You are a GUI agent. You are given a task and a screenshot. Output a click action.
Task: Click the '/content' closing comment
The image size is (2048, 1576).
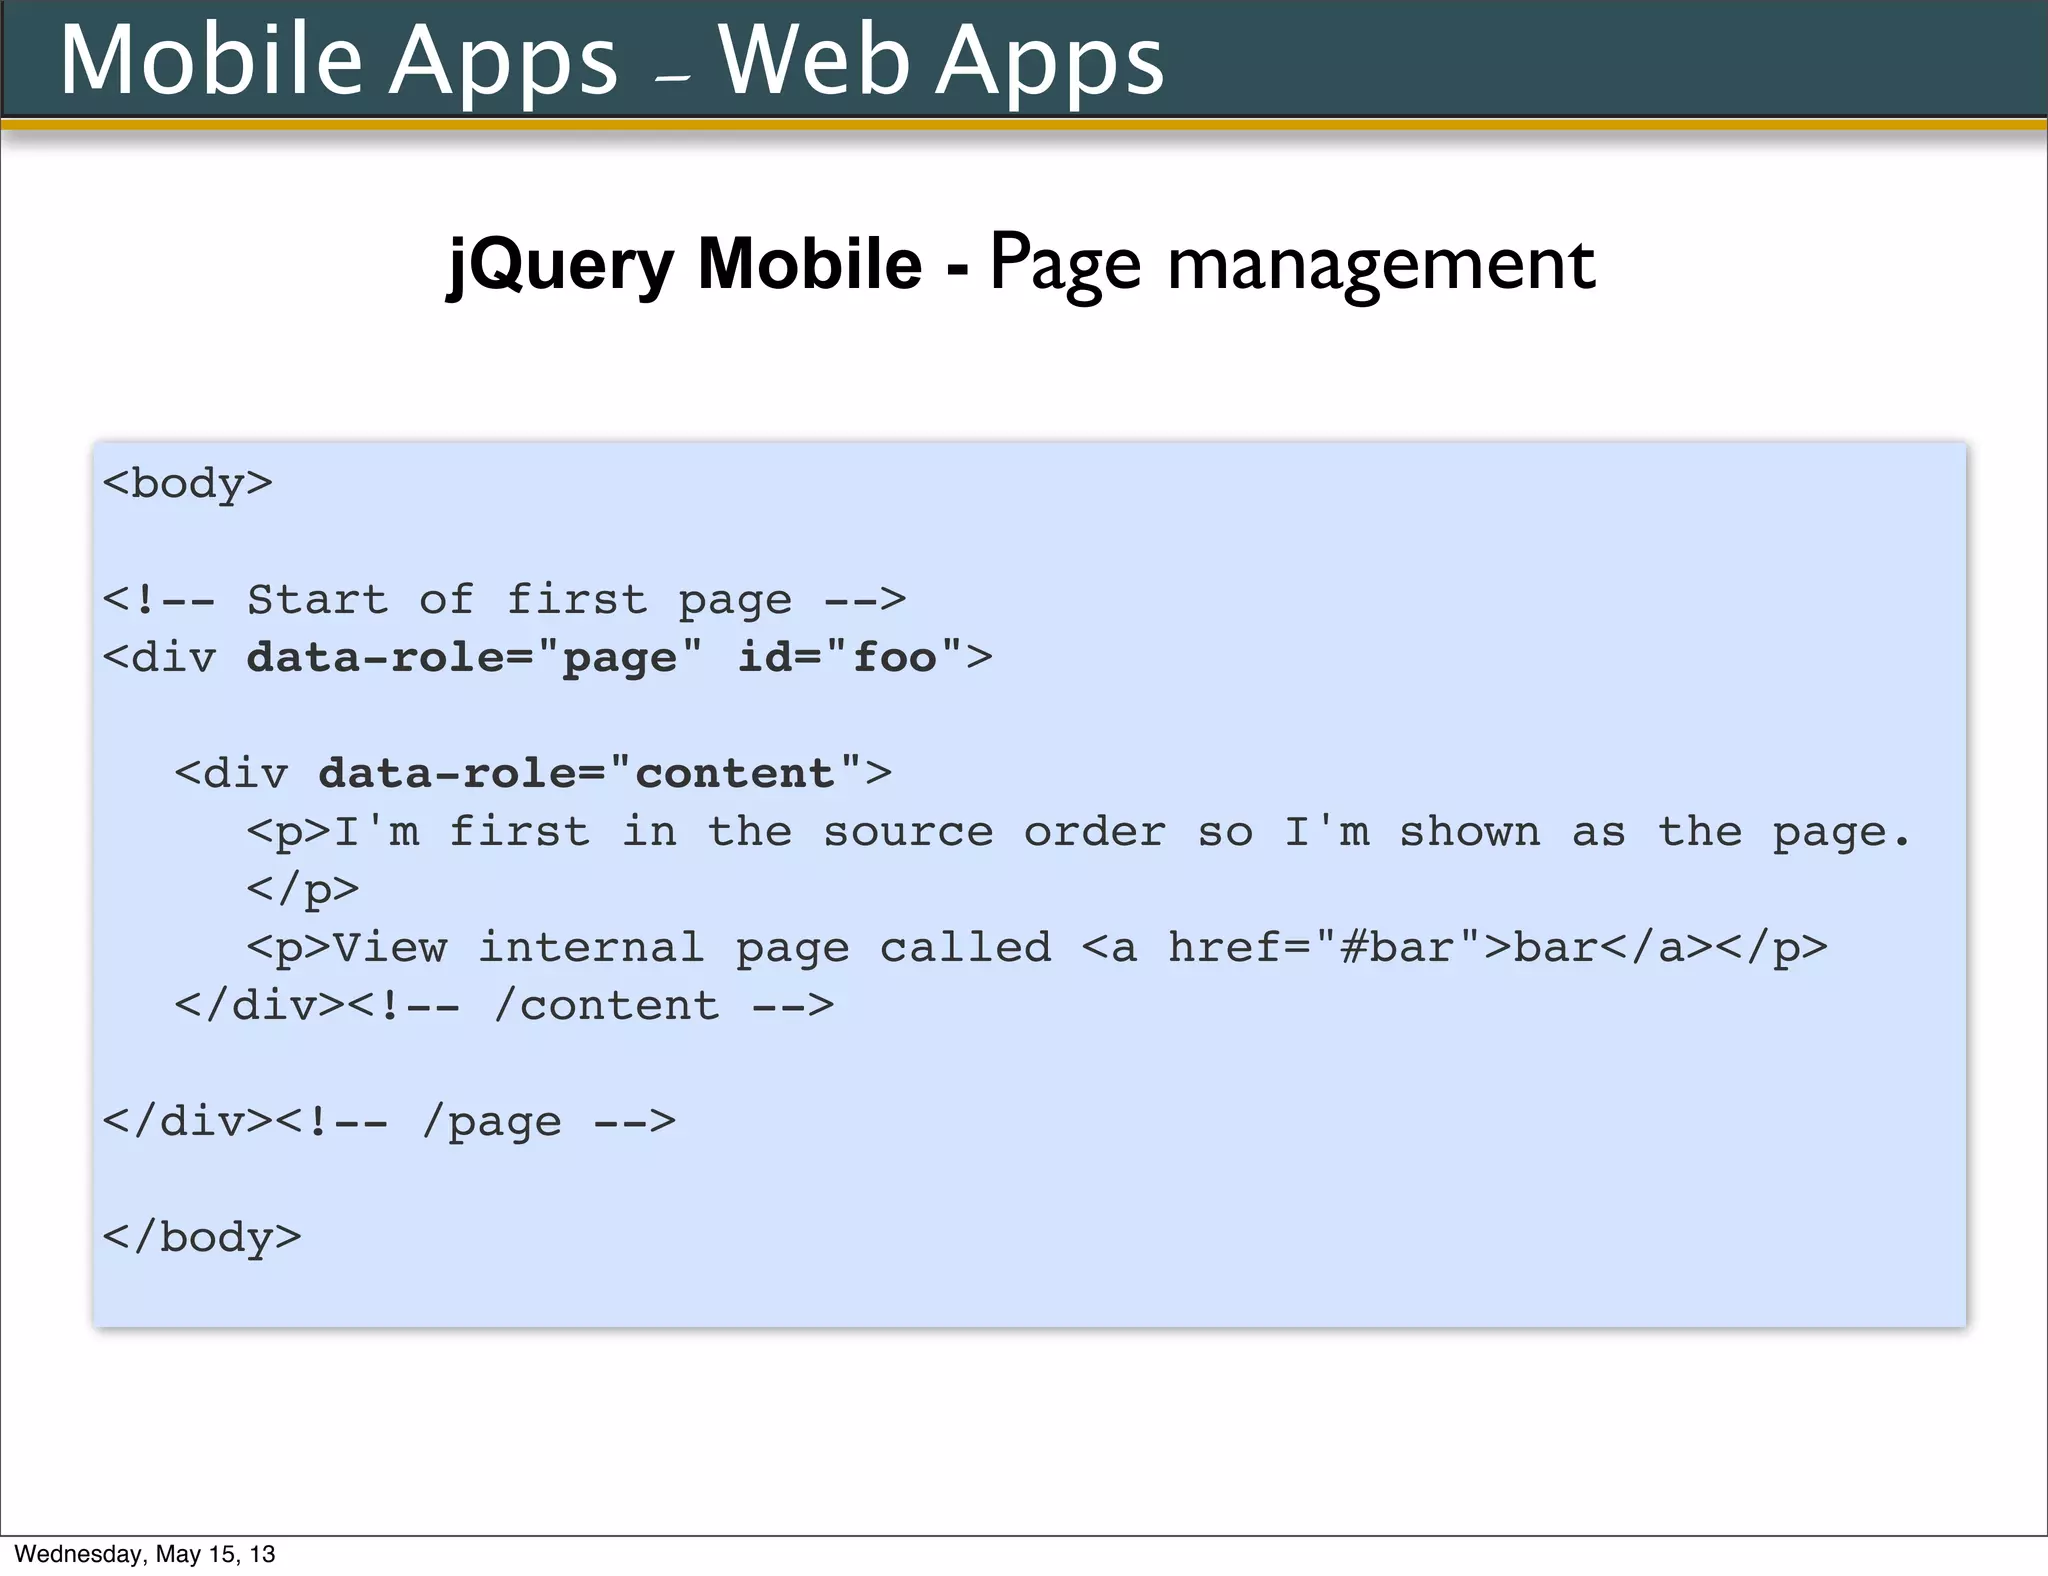pyautogui.click(x=606, y=1006)
